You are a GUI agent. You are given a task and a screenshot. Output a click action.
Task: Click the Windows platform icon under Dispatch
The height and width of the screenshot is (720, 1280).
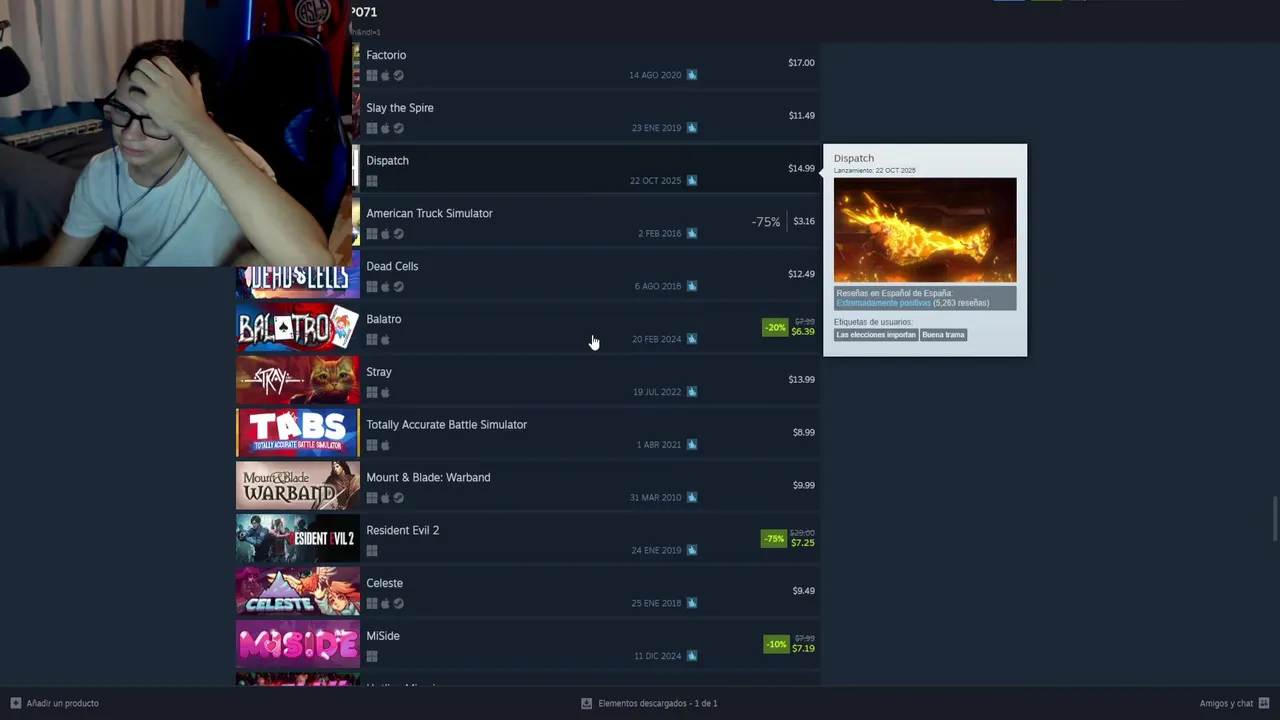(x=372, y=182)
